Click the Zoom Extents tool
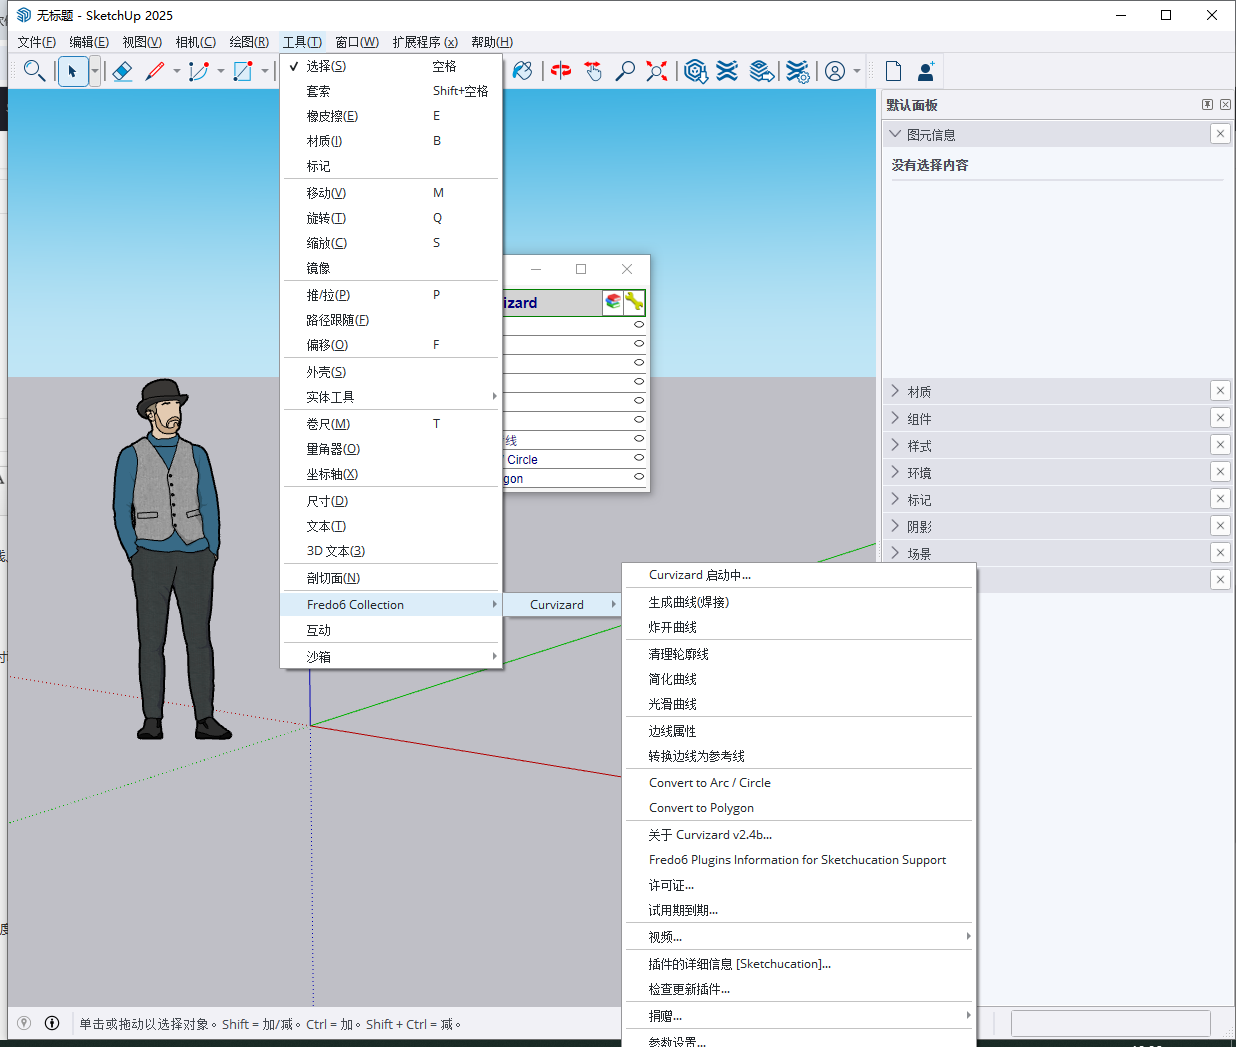The height and width of the screenshot is (1047, 1236). [x=657, y=71]
